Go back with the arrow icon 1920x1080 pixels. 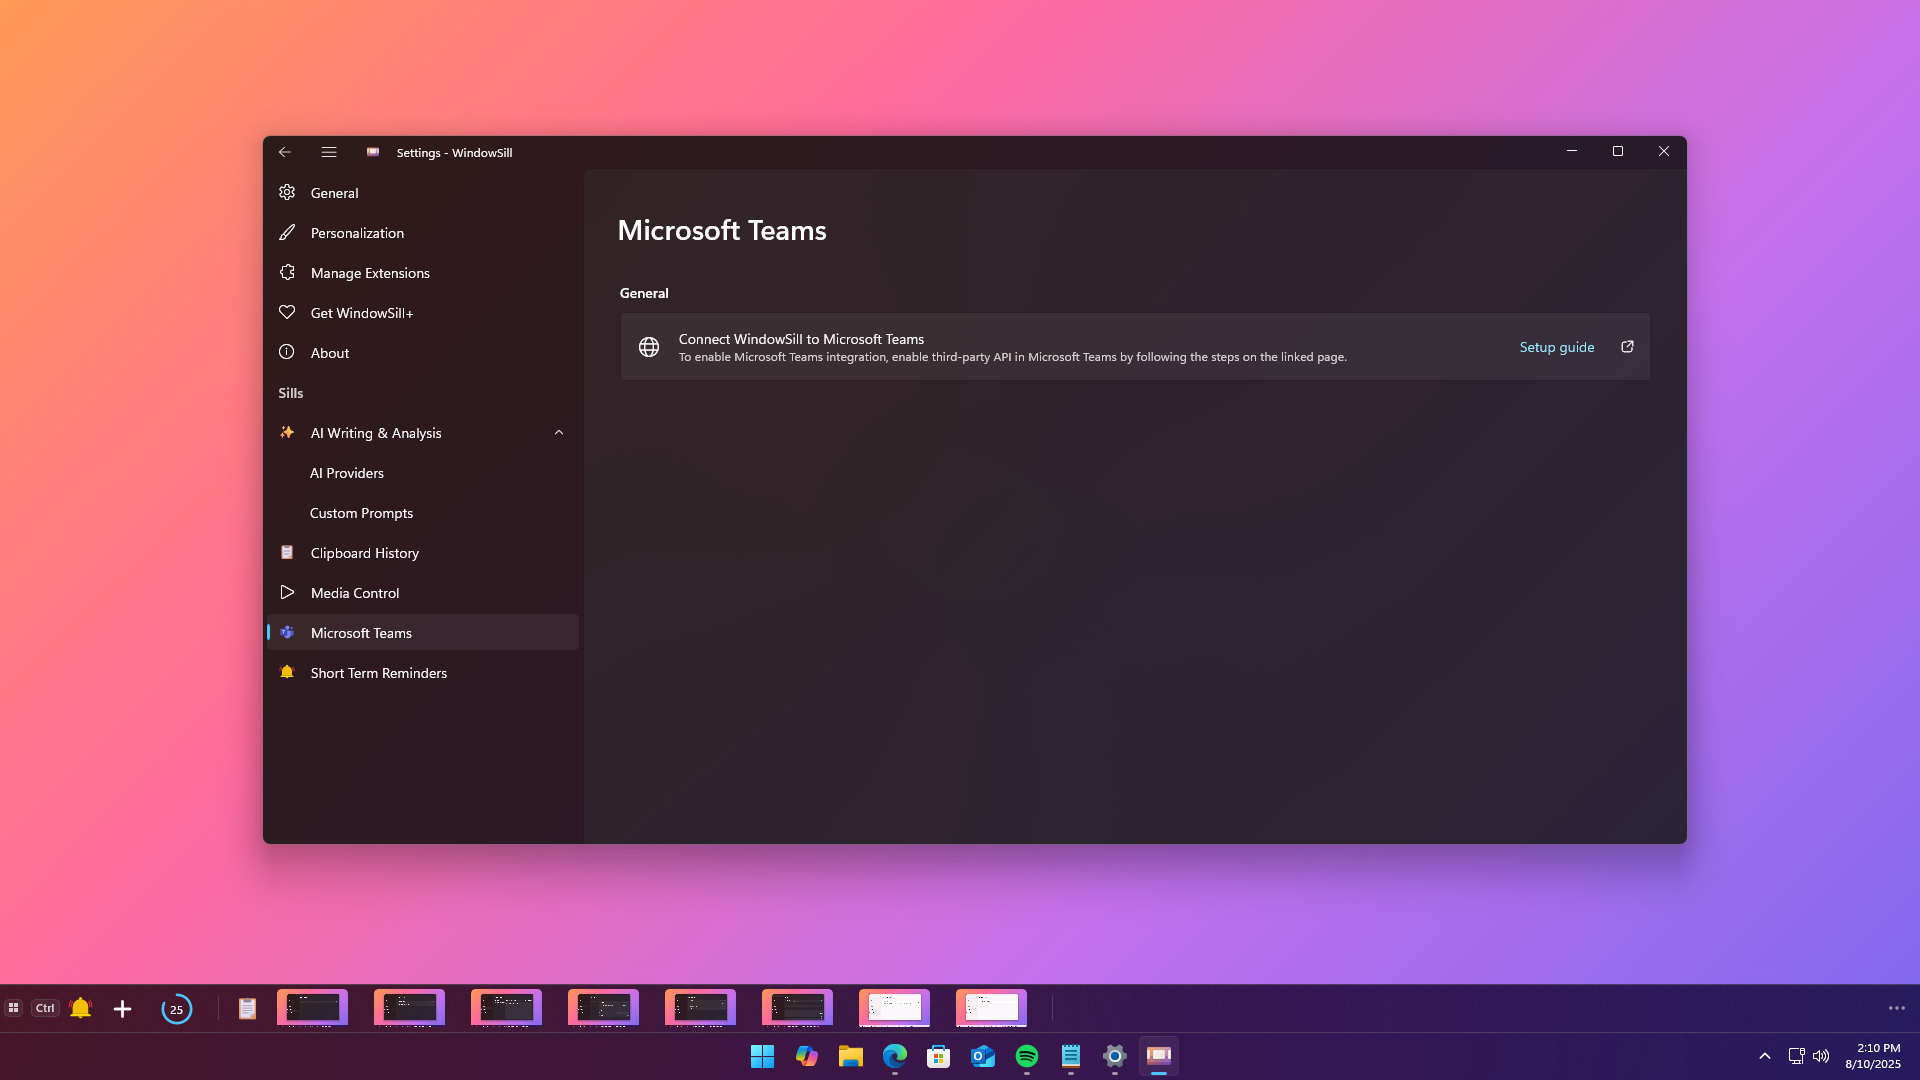click(285, 152)
